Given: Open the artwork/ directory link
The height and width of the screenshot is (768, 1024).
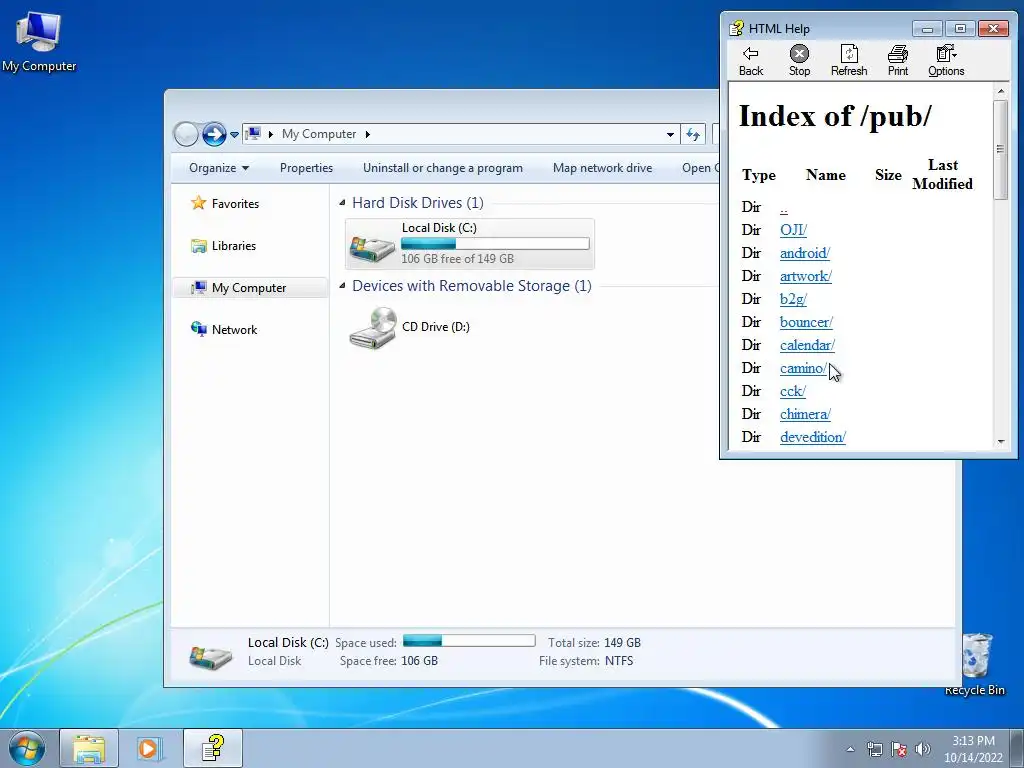Looking at the screenshot, I should (806, 276).
